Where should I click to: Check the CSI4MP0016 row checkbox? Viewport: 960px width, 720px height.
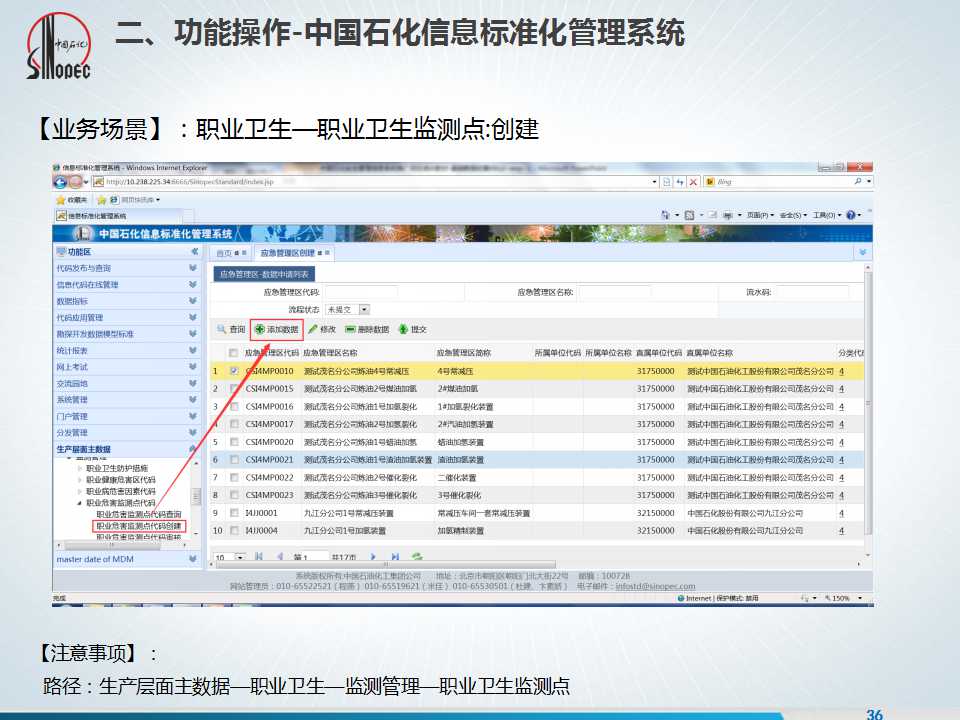point(234,407)
